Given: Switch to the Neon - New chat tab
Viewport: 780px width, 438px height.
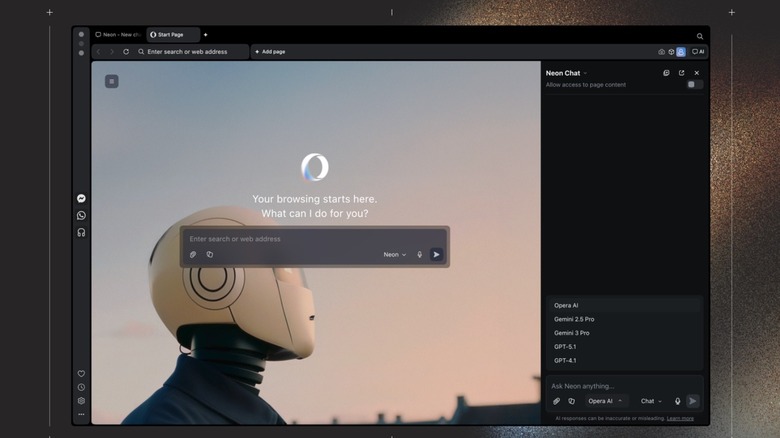Looking at the screenshot, I should [x=118, y=35].
